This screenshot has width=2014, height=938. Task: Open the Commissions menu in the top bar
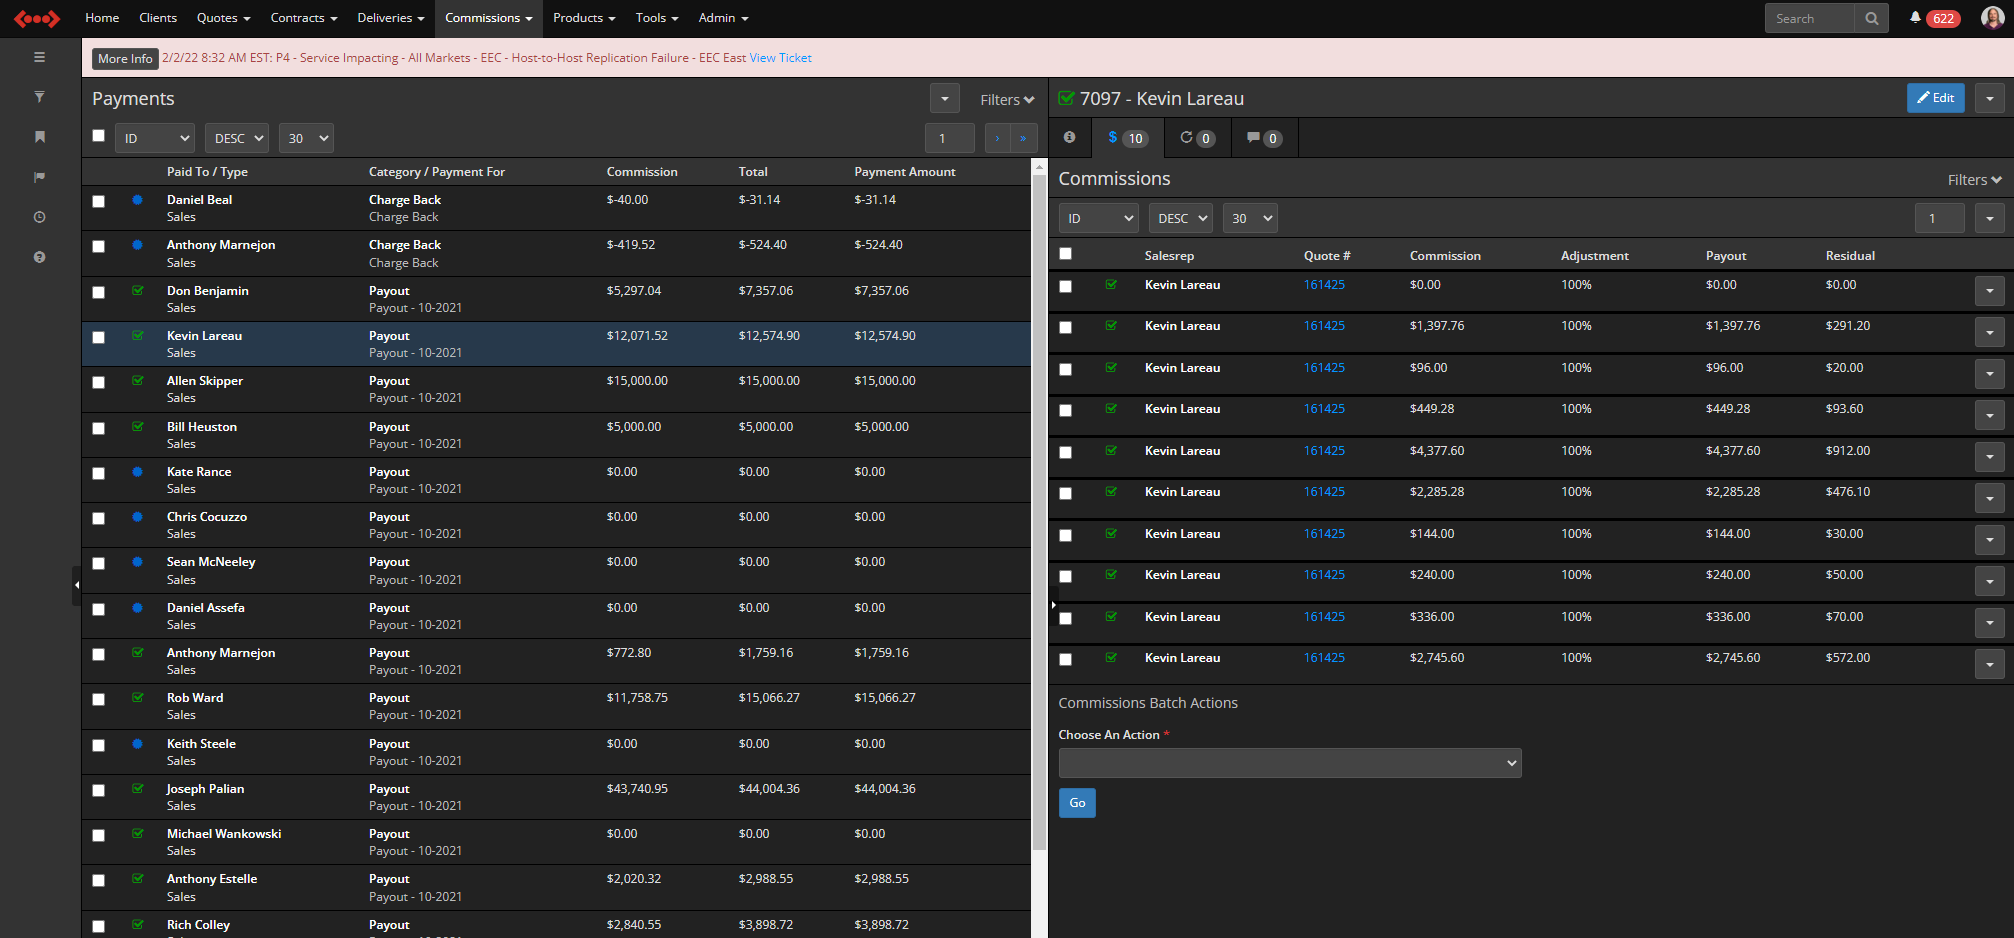click(x=488, y=18)
